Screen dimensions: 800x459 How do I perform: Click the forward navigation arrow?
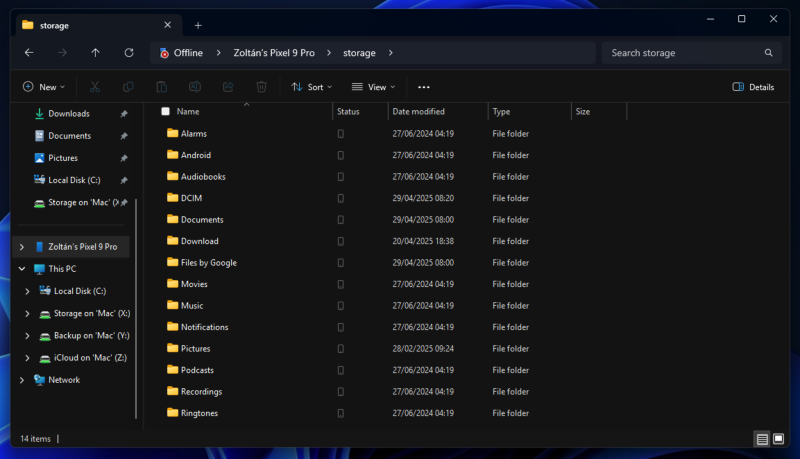pyautogui.click(x=62, y=53)
